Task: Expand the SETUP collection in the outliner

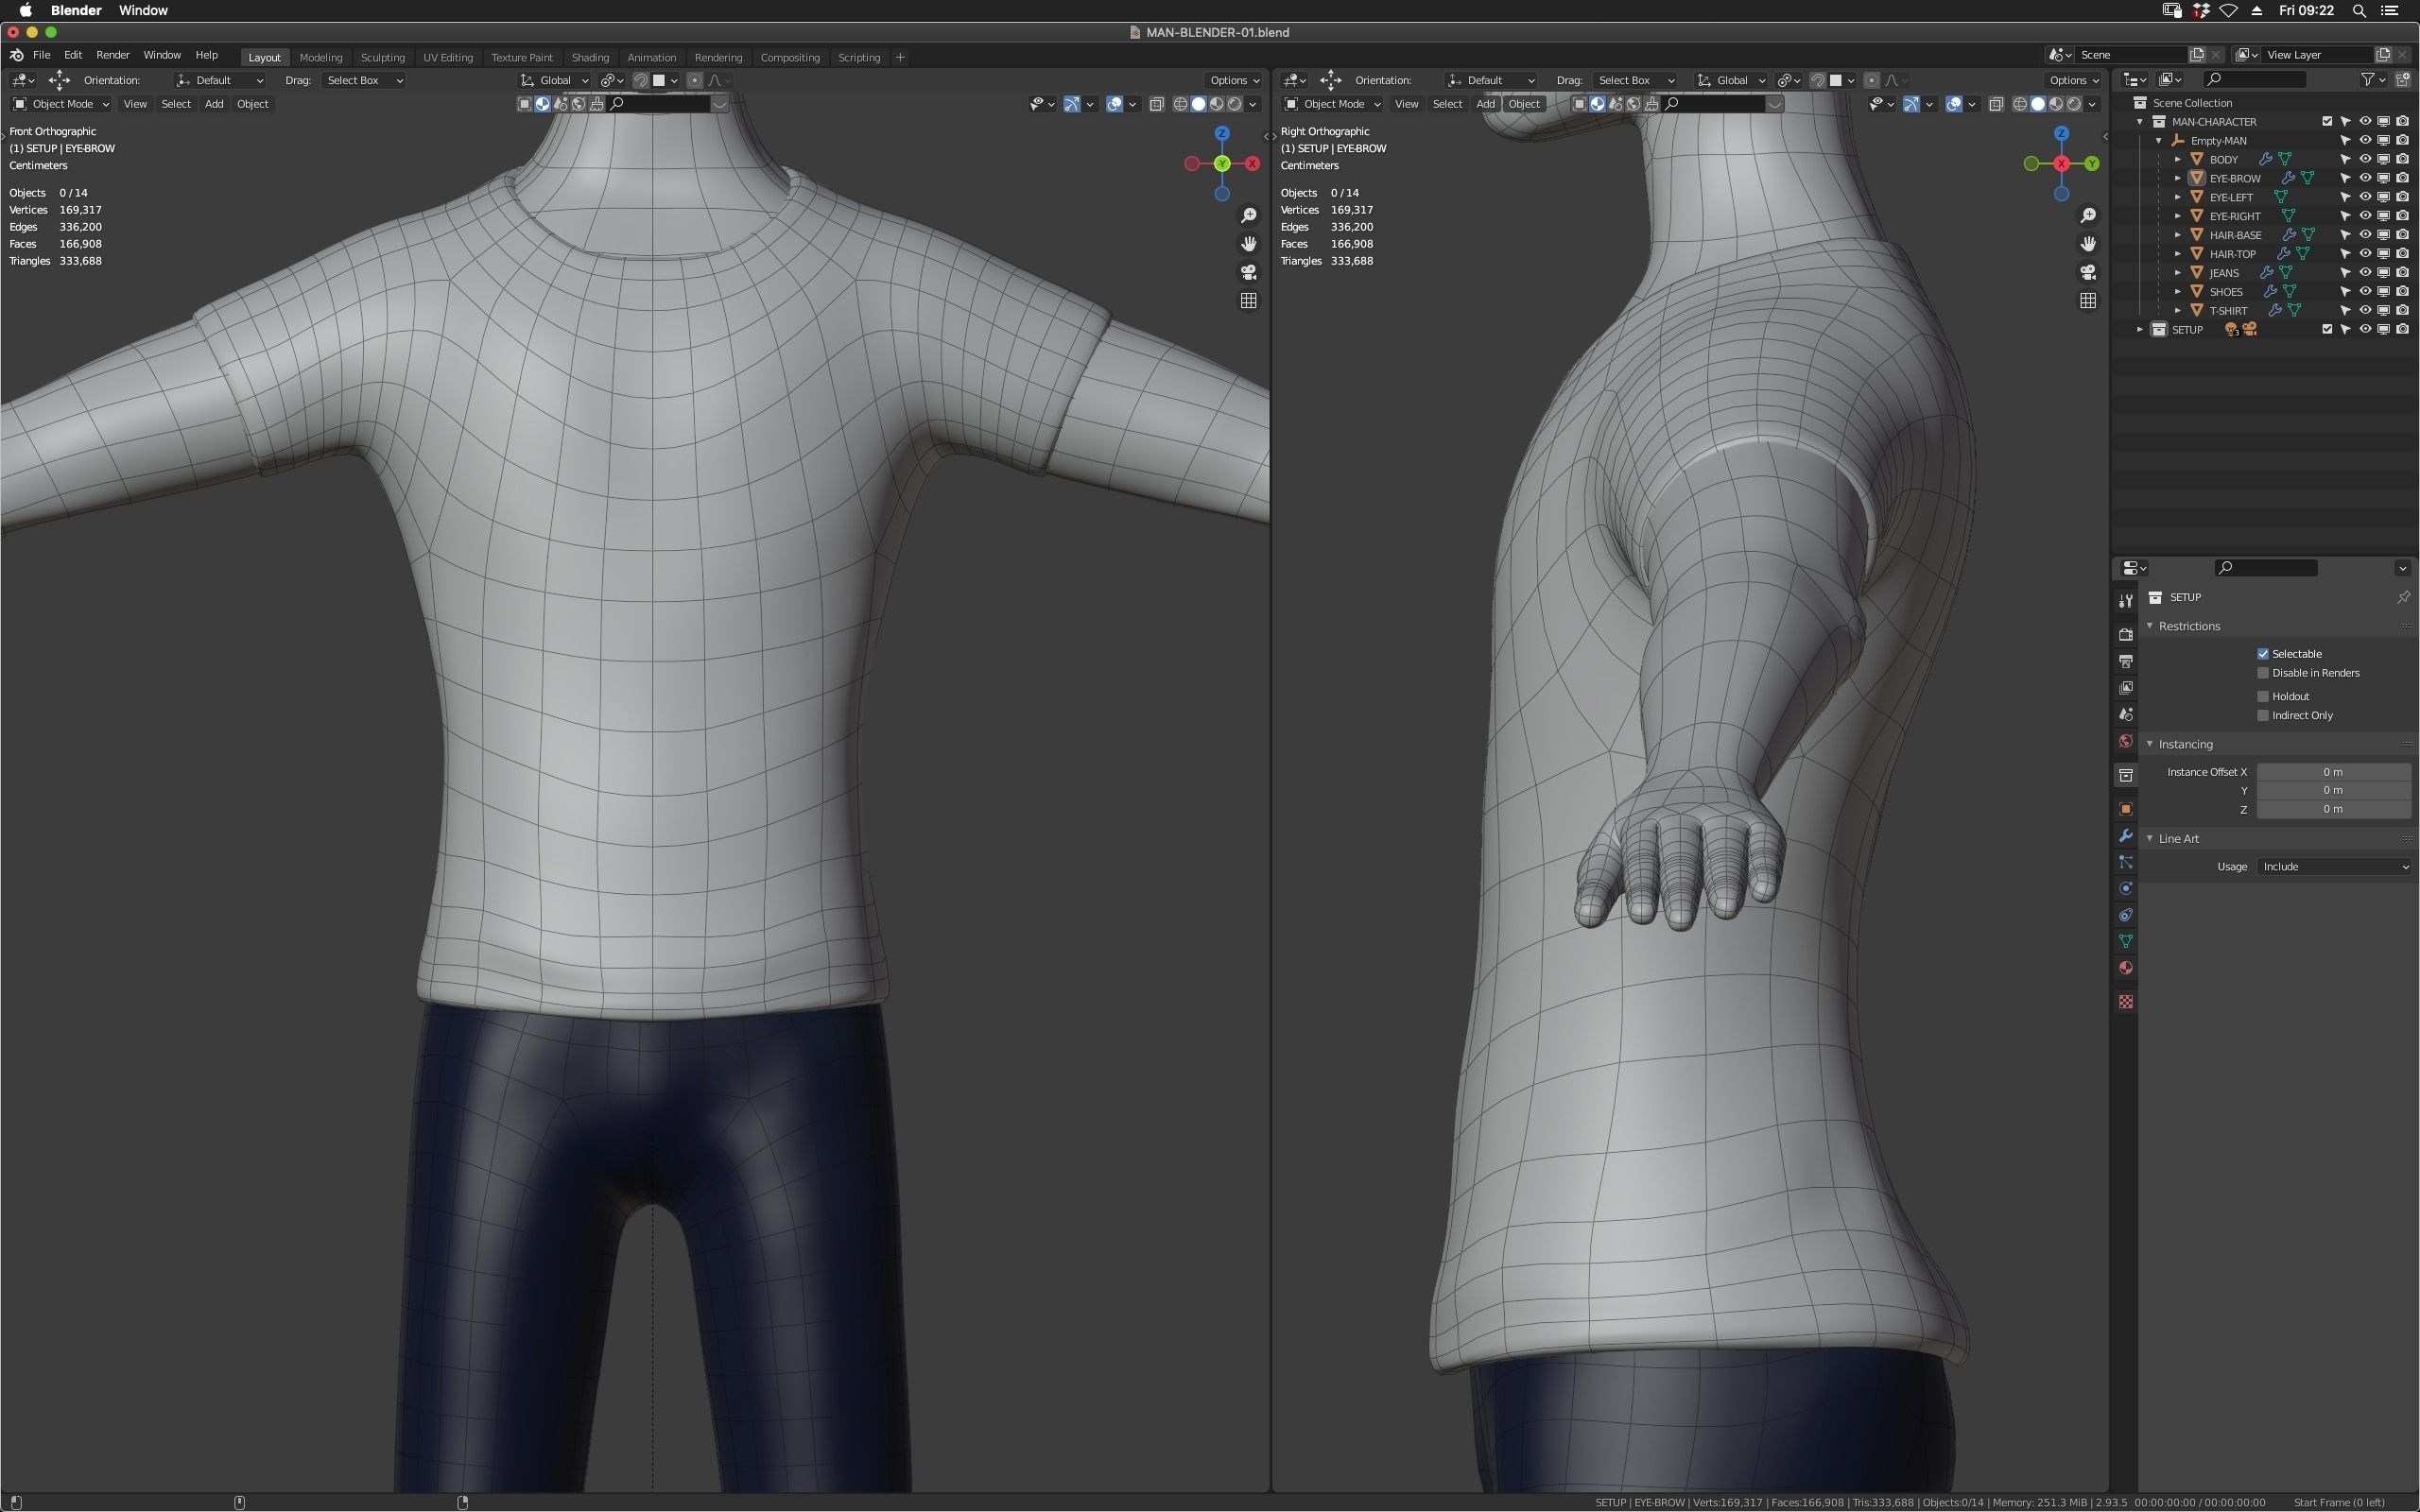Action: coord(2140,329)
